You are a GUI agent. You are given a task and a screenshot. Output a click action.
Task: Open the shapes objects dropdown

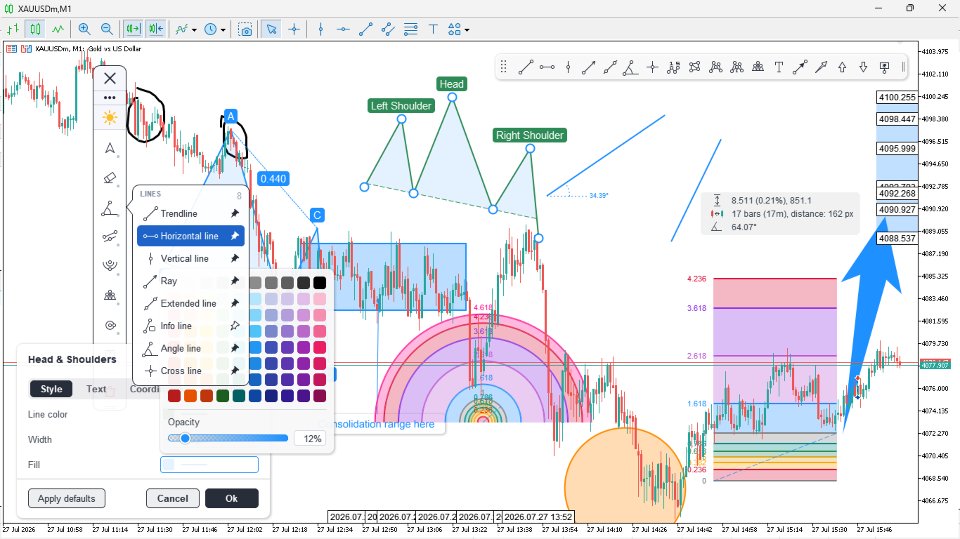click(458, 29)
